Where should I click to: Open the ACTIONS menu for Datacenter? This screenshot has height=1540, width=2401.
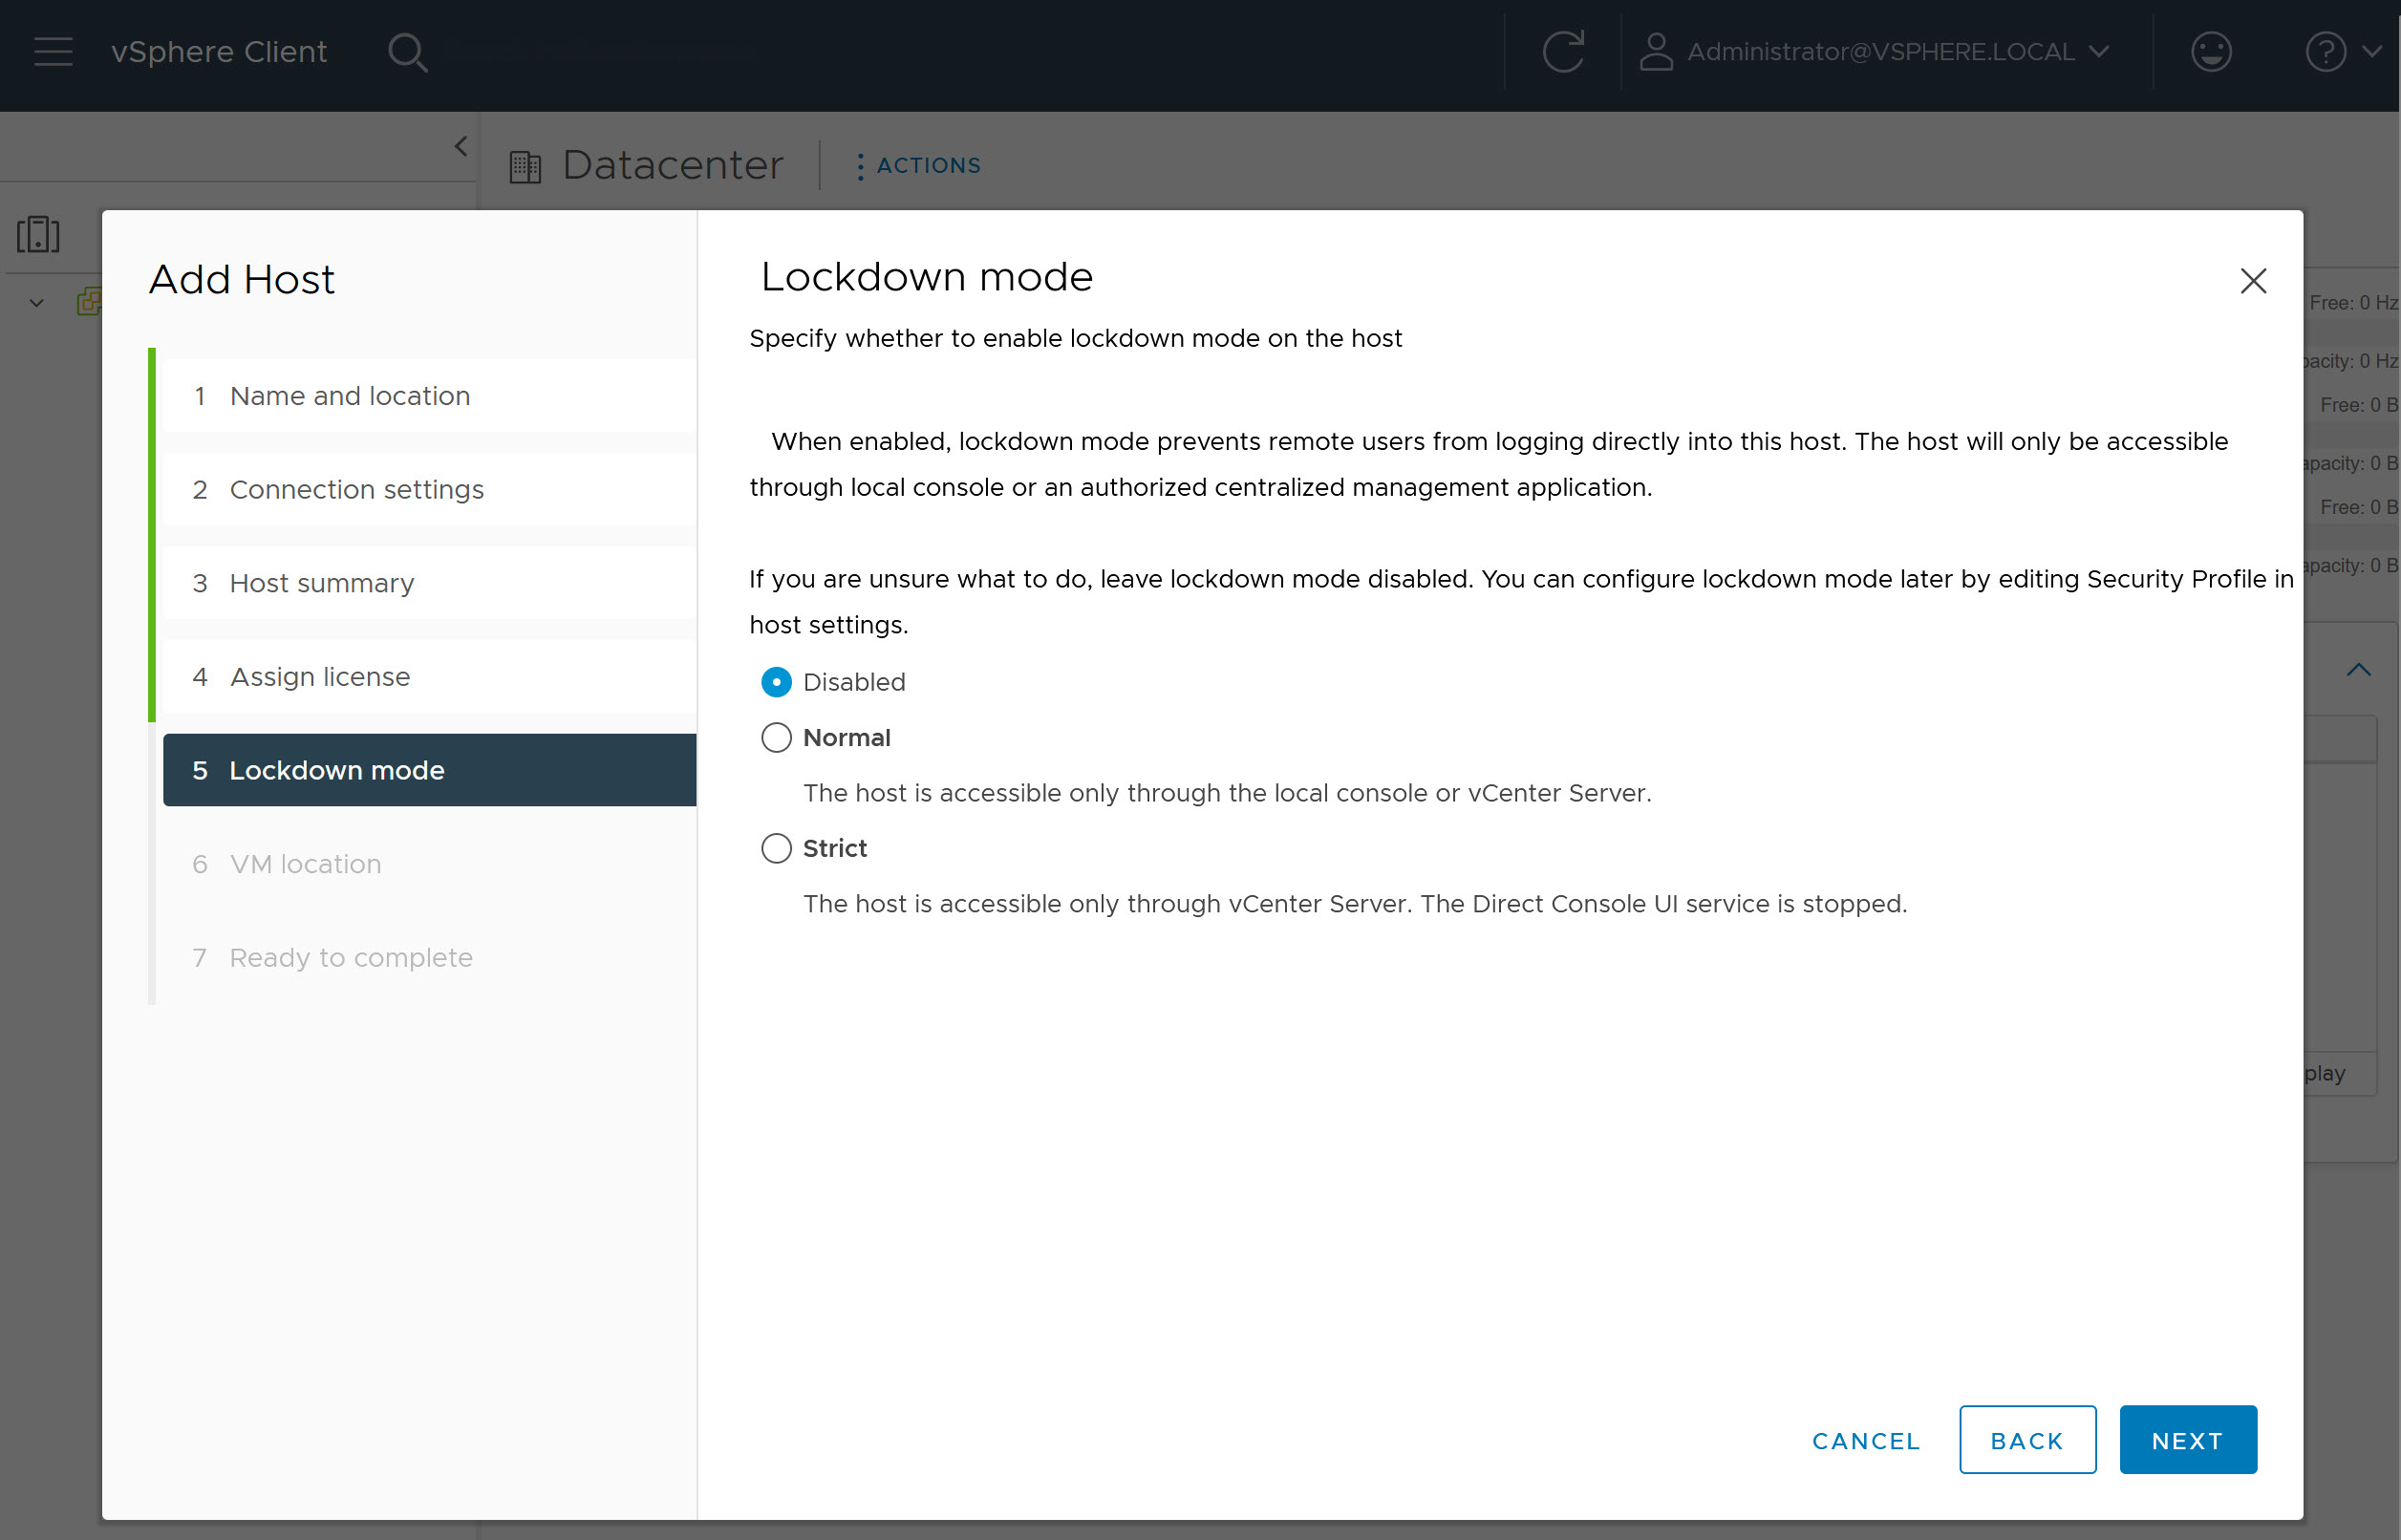pos(917,165)
